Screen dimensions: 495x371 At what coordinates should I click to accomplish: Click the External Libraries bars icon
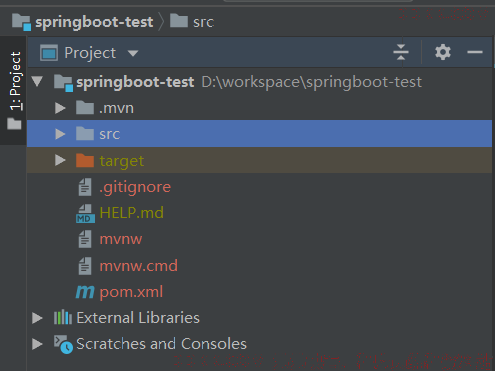(x=63, y=318)
